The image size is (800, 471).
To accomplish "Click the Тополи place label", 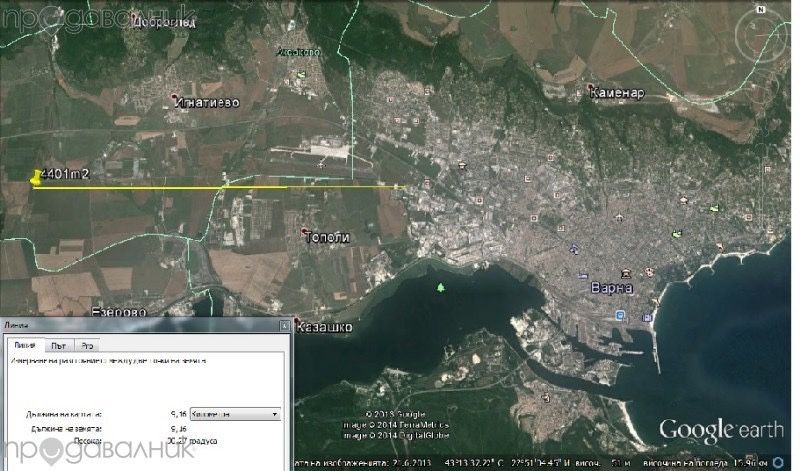I will click(327, 237).
